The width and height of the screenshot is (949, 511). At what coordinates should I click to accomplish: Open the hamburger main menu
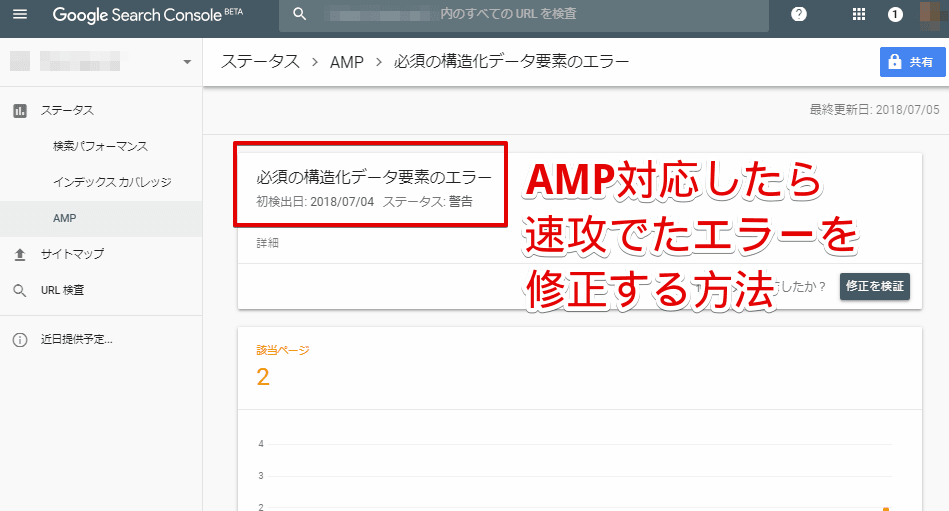[x=20, y=15]
